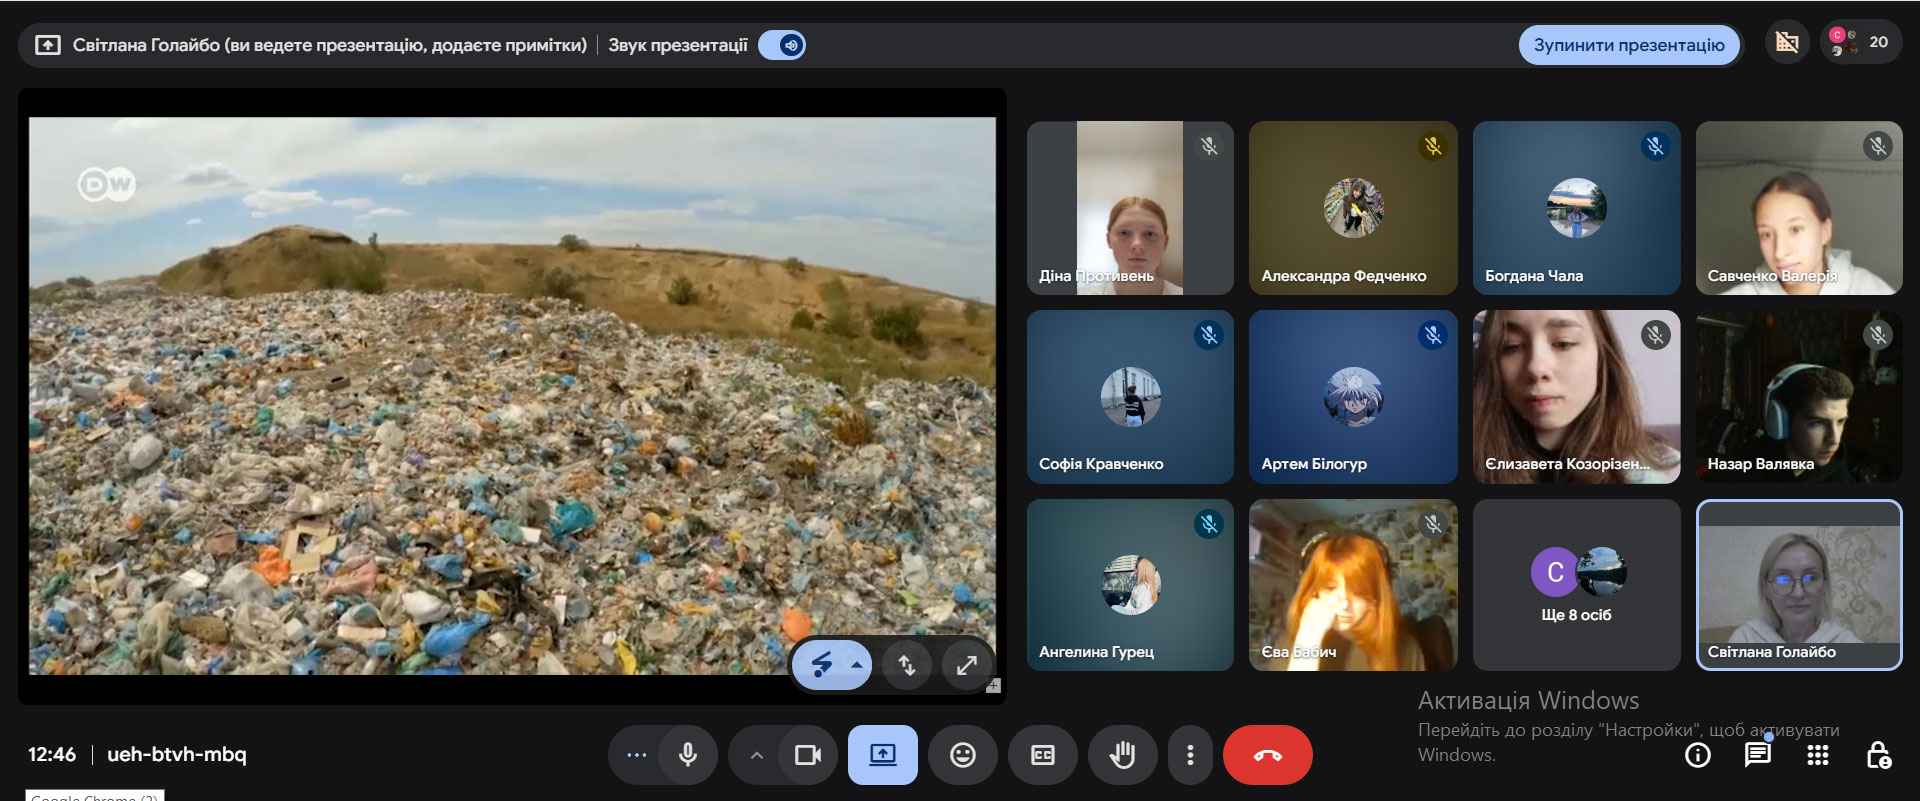1920x801 pixels.
Task: Toggle the presentation audio switch
Action: tap(782, 45)
